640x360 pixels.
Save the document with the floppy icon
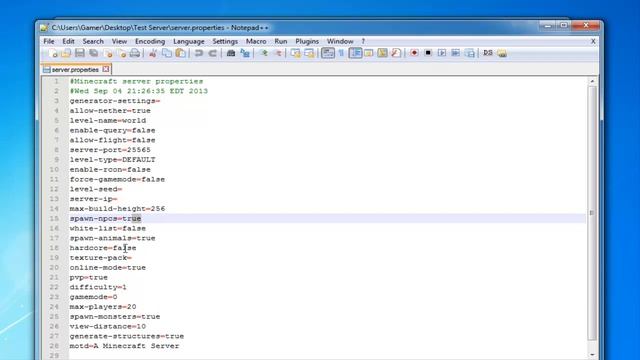80,53
